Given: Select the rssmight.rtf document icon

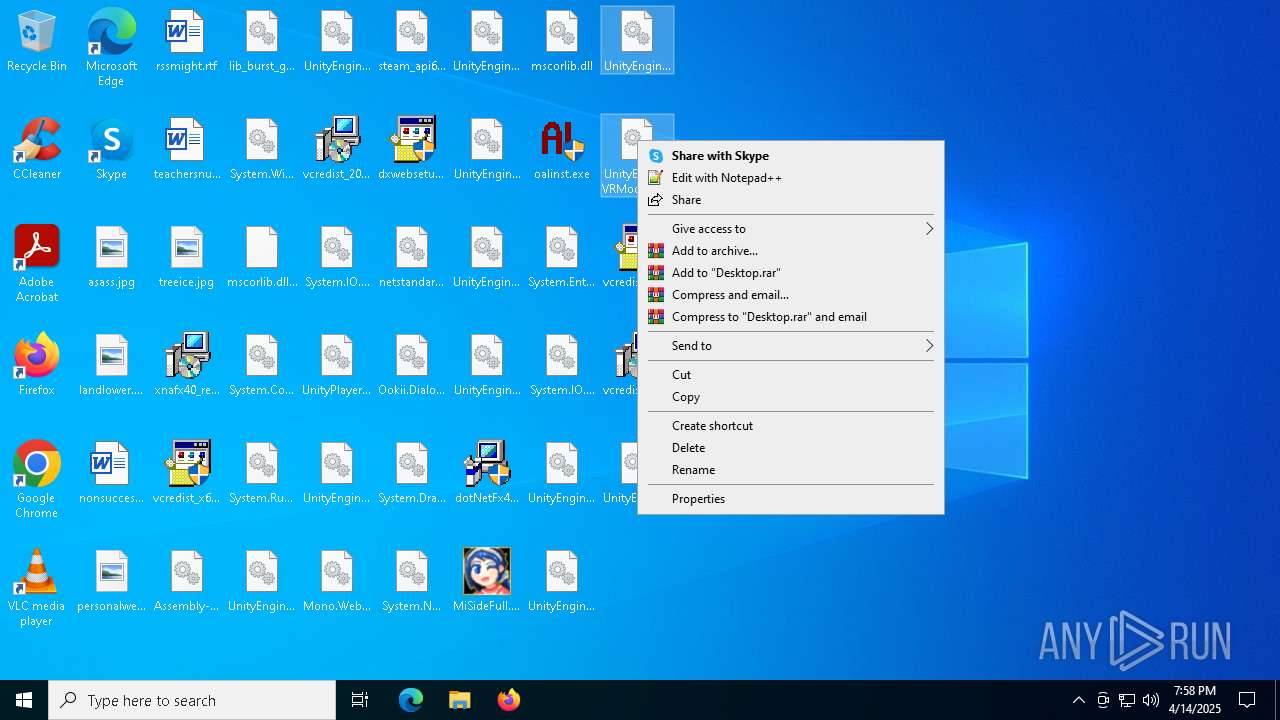Looking at the screenshot, I should 186,41.
